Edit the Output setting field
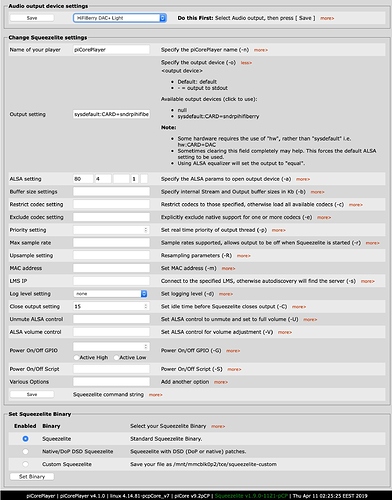 click(x=111, y=114)
